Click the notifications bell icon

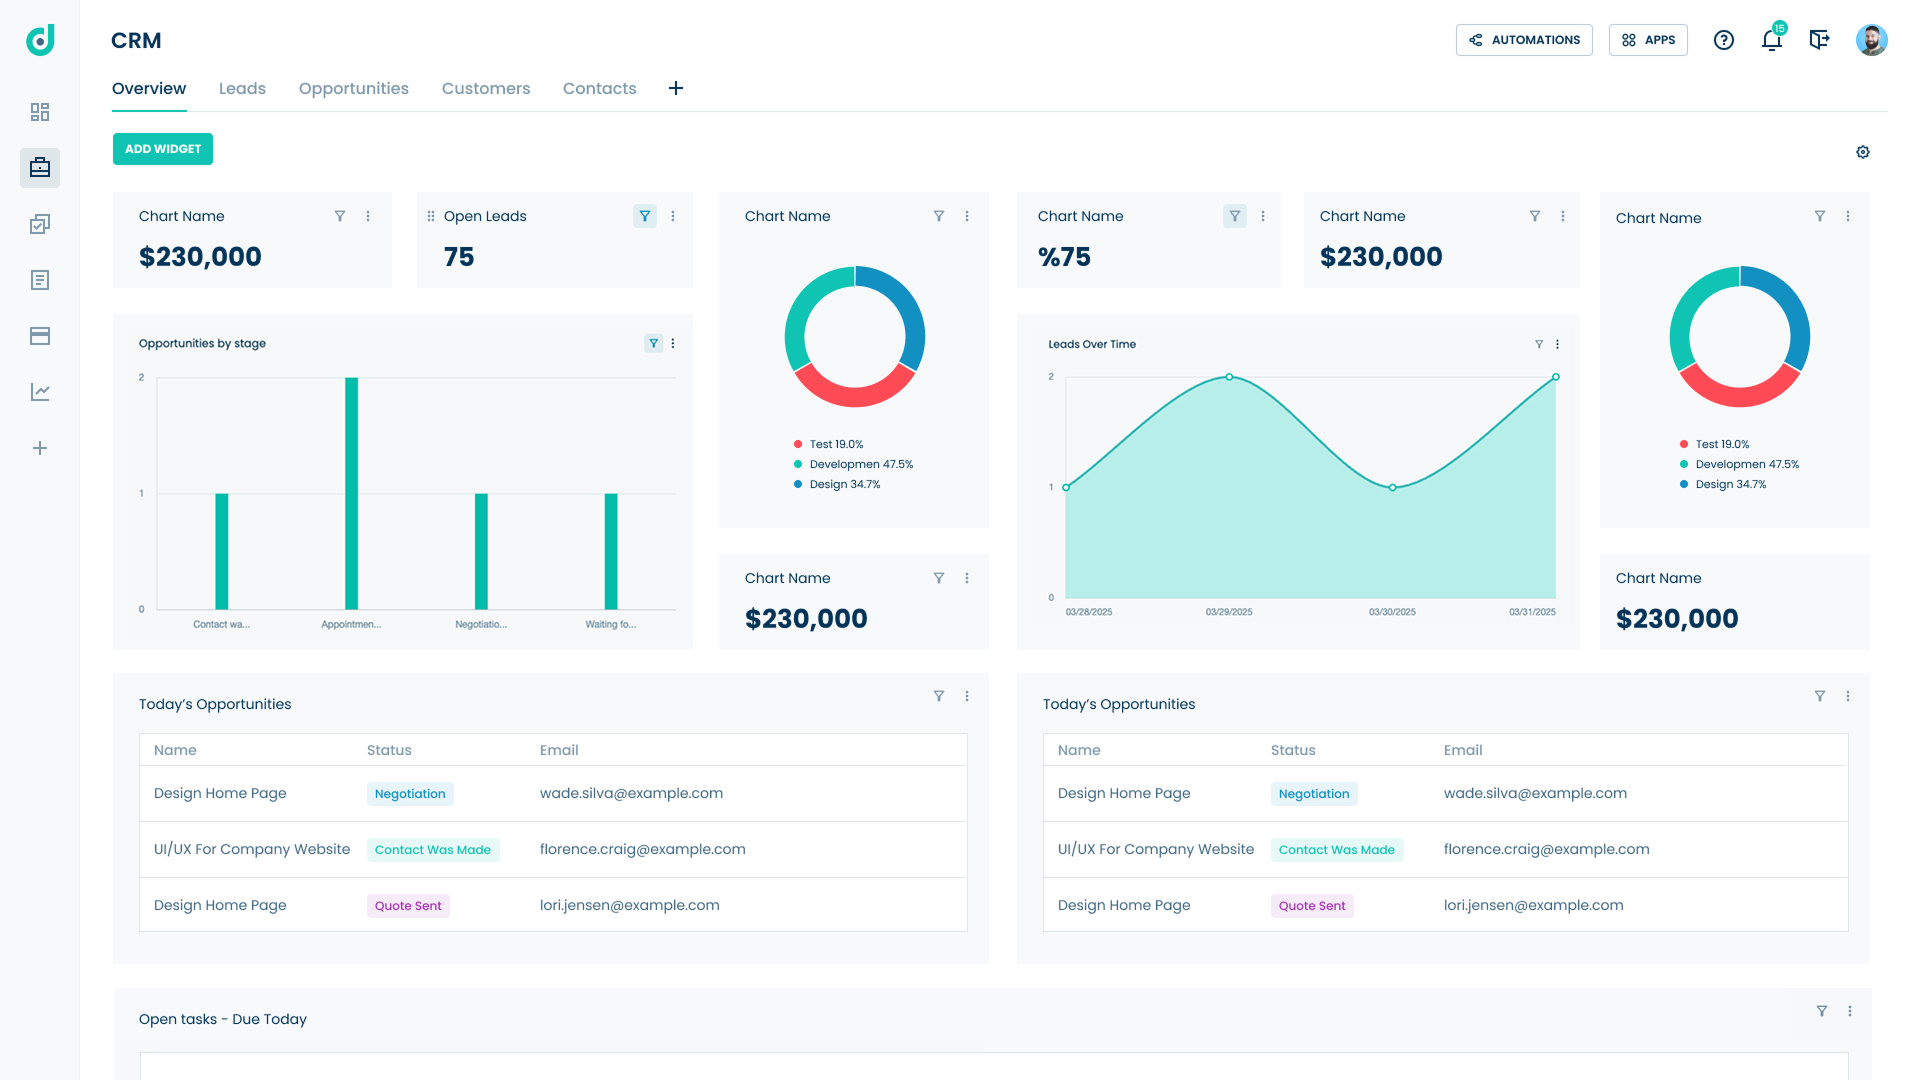coord(1771,40)
